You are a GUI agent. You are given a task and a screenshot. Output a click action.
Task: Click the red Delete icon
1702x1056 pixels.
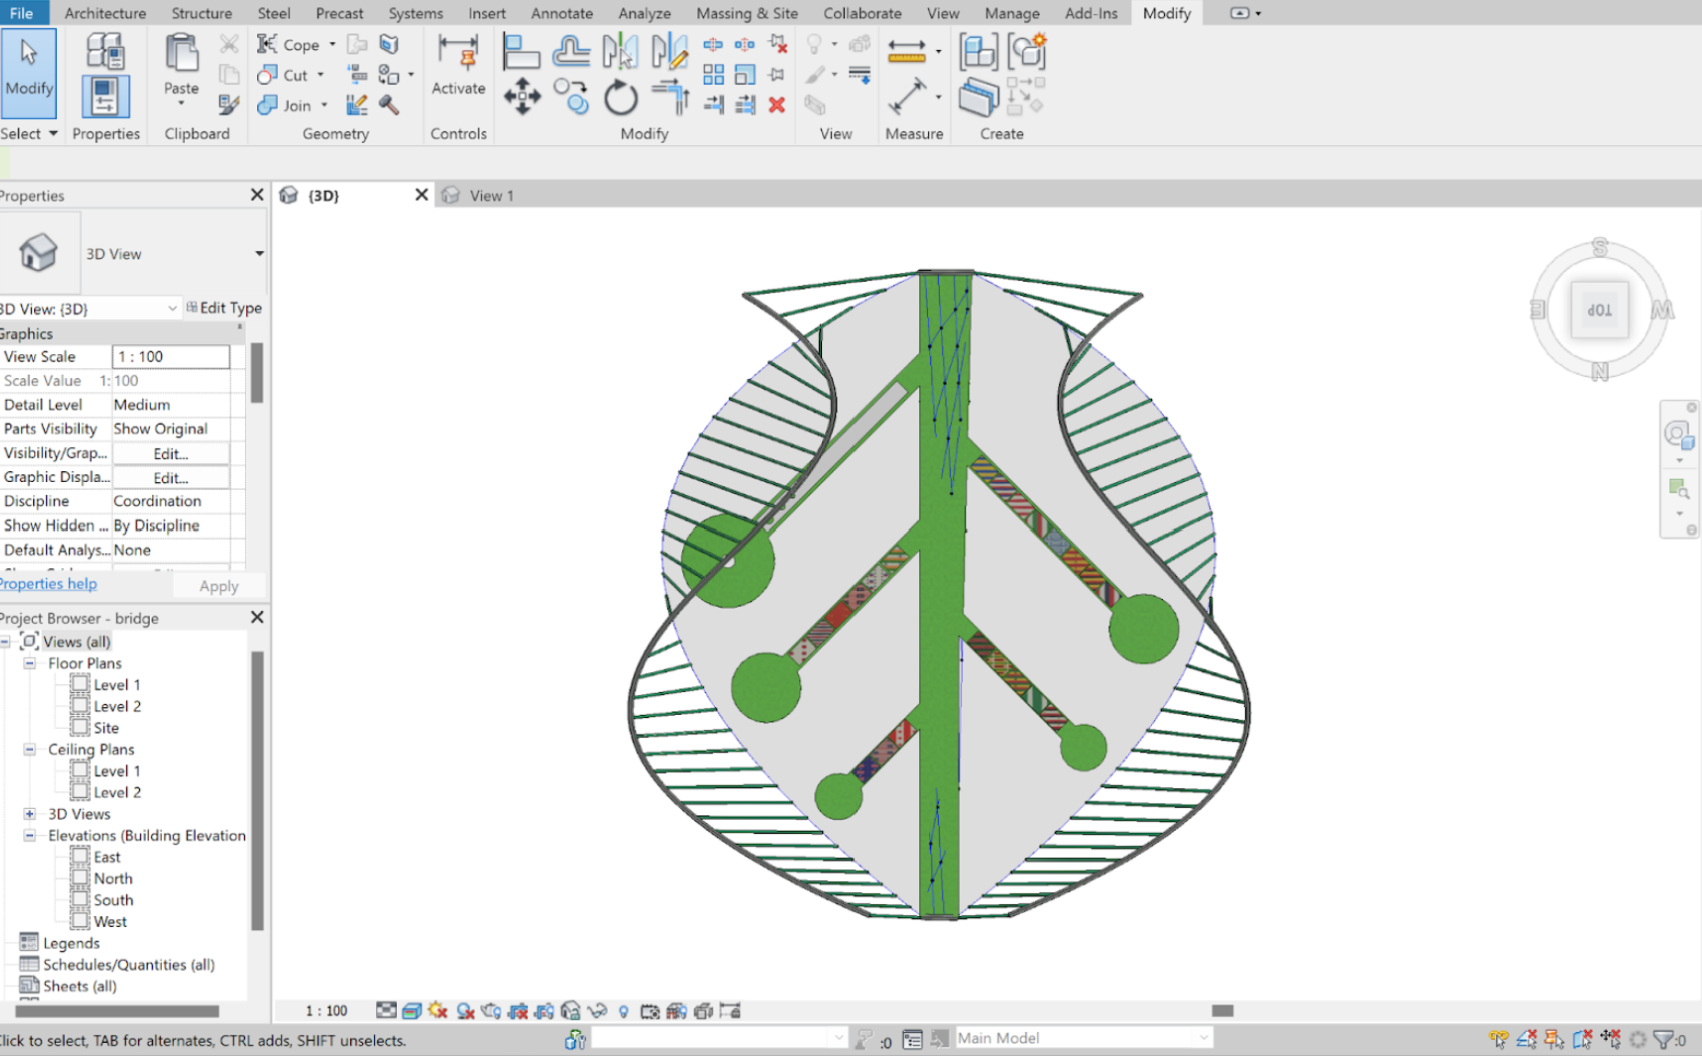point(777,105)
